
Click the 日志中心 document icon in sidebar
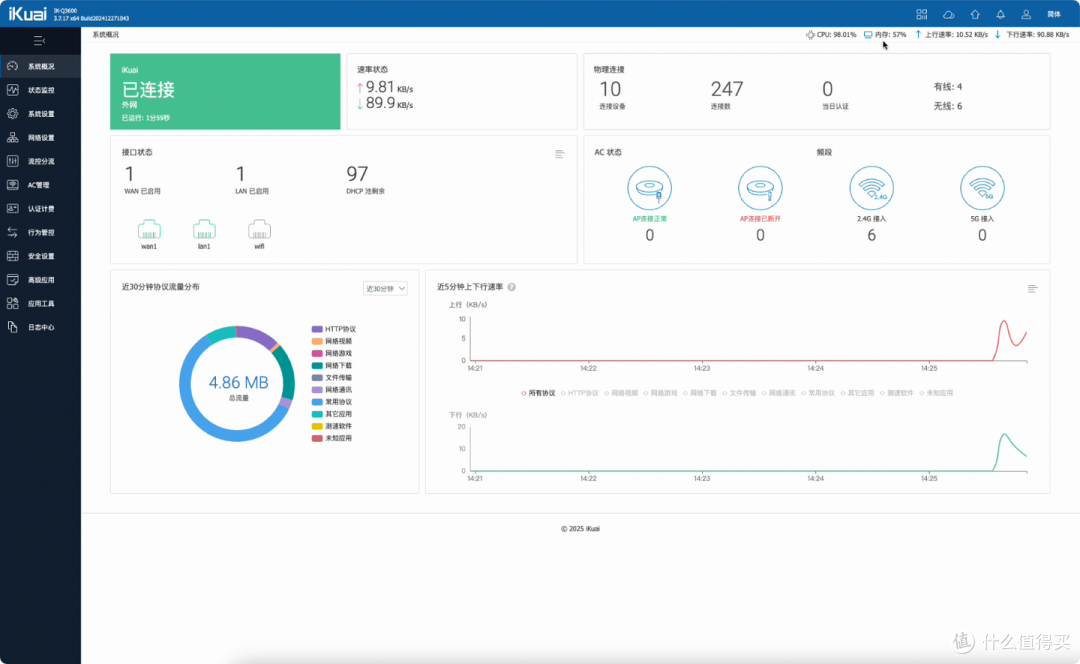coord(12,327)
